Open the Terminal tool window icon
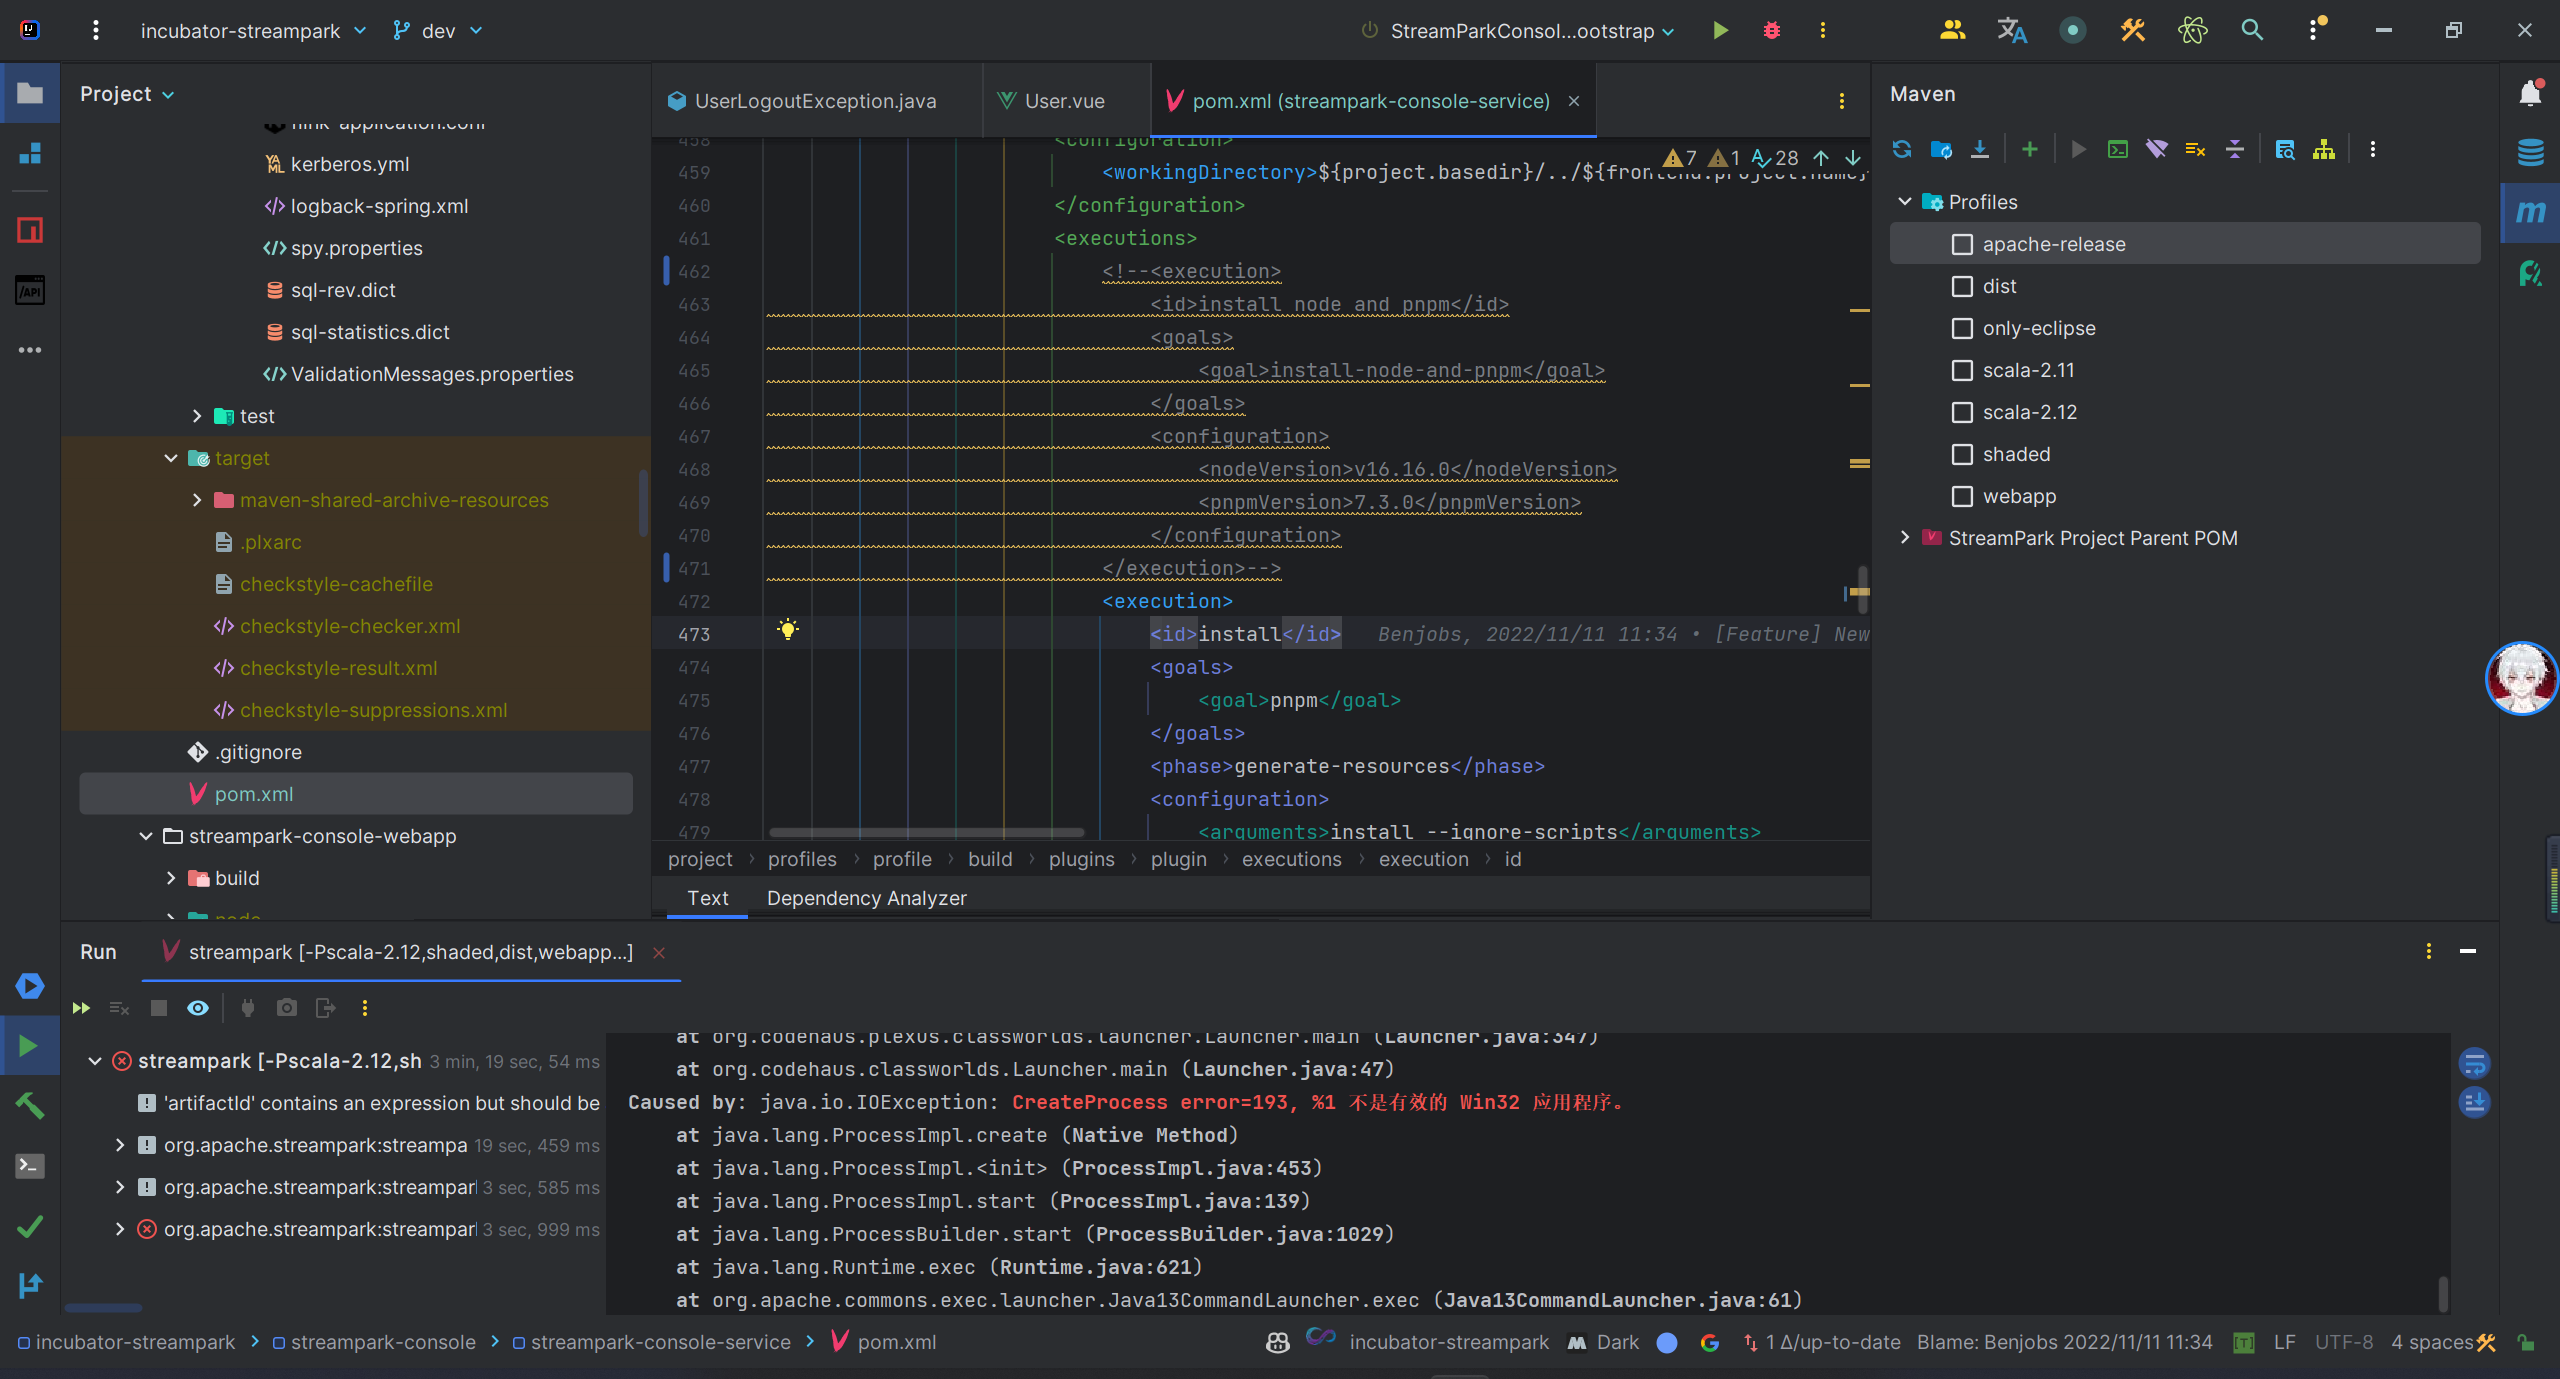 point(30,1166)
